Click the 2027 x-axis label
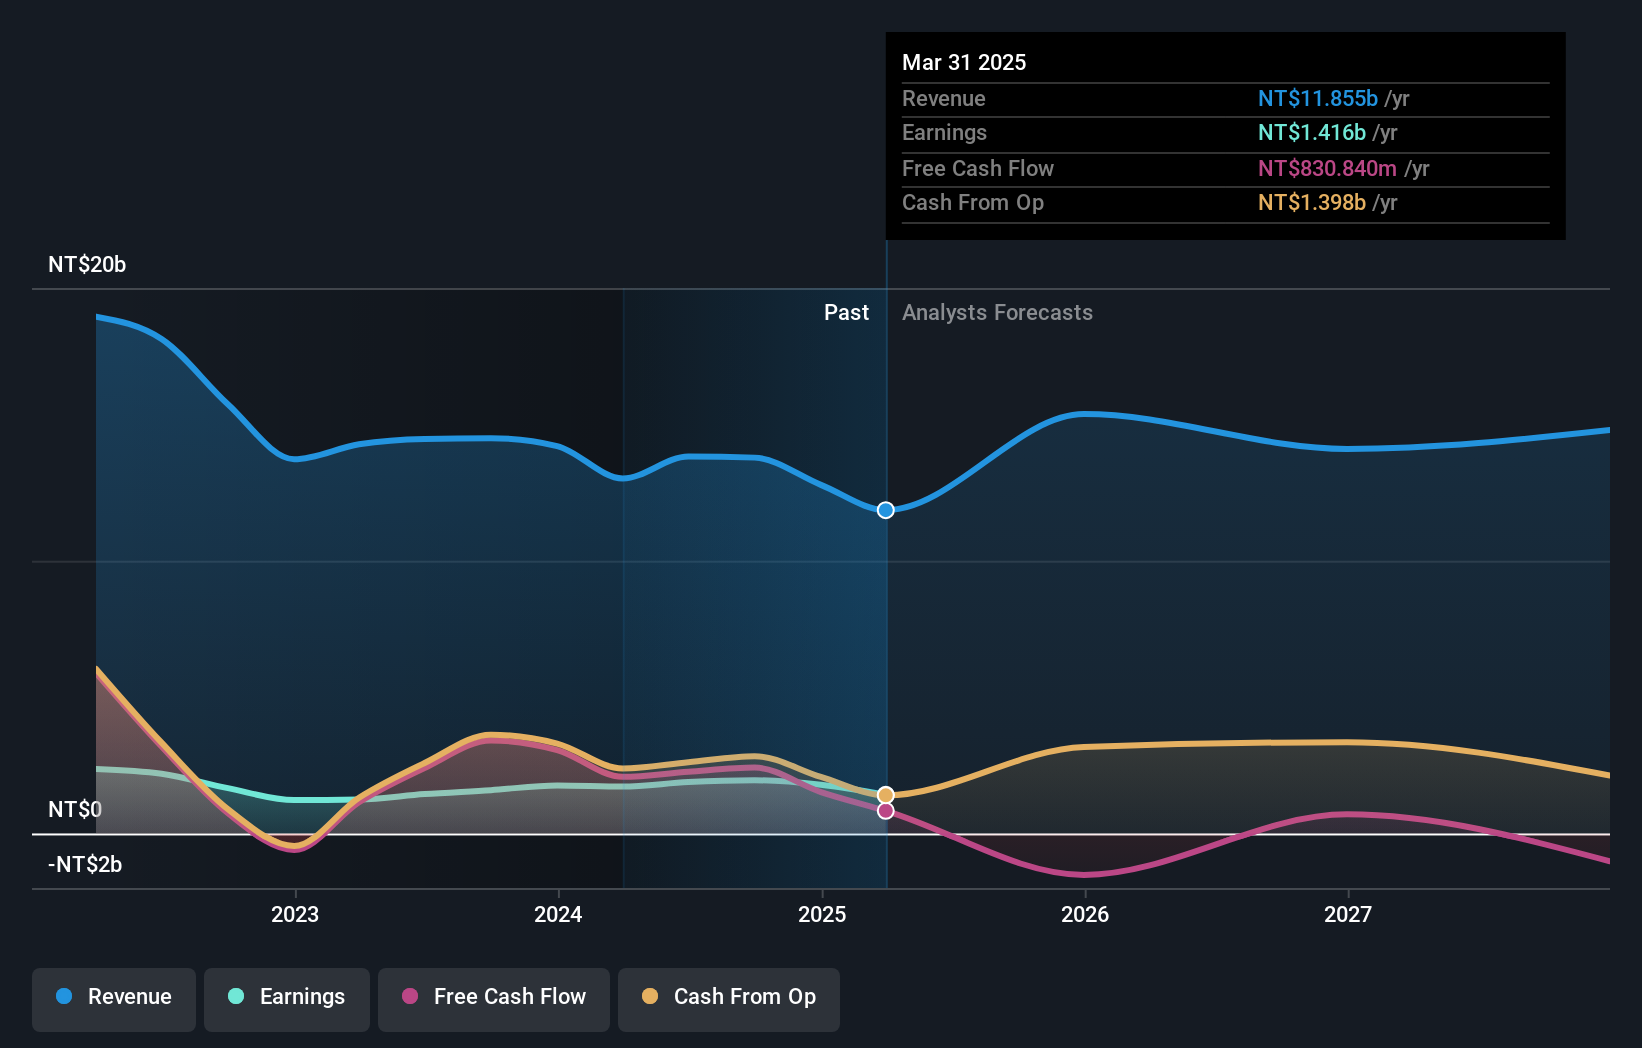Image resolution: width=1642 pixels, height=1048 pixels. [x=1348, y=914]
